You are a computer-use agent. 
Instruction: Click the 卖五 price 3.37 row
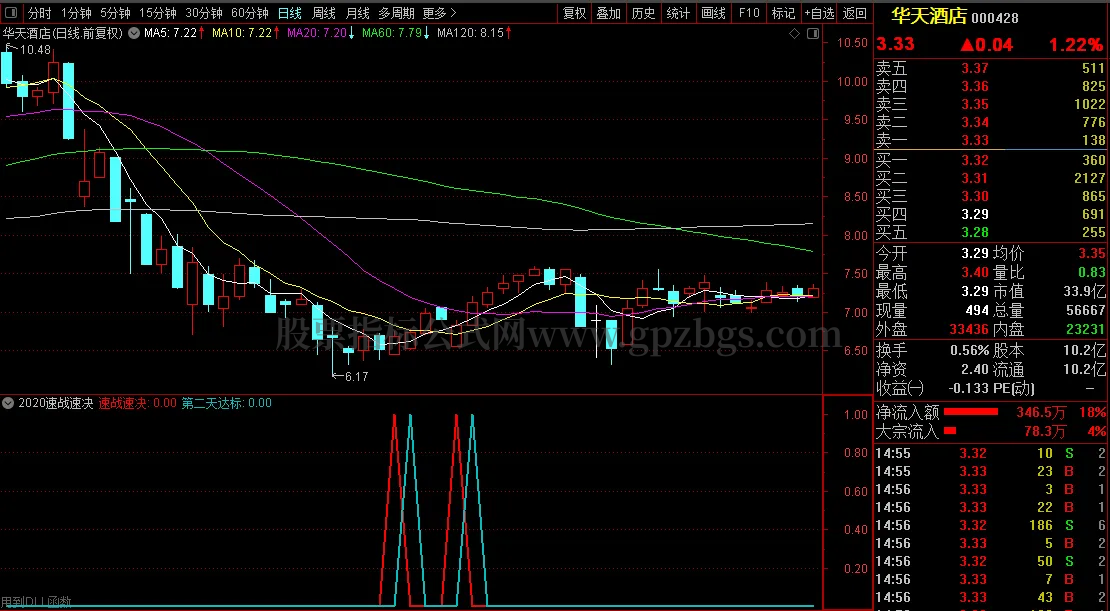click(x=991, y=68)
